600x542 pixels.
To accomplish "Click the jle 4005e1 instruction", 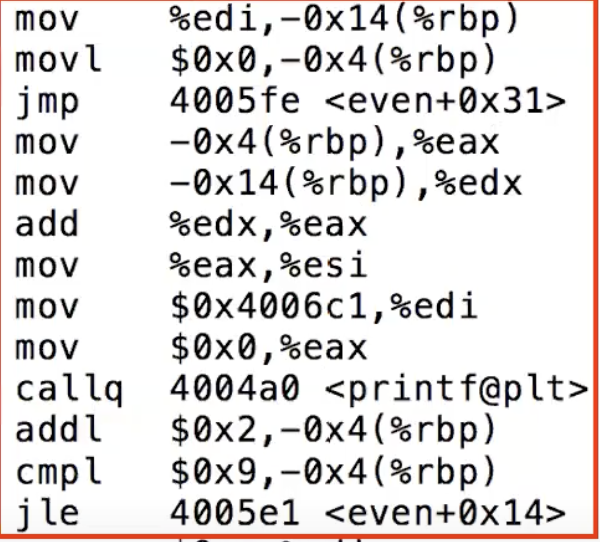I will [290, 513].
